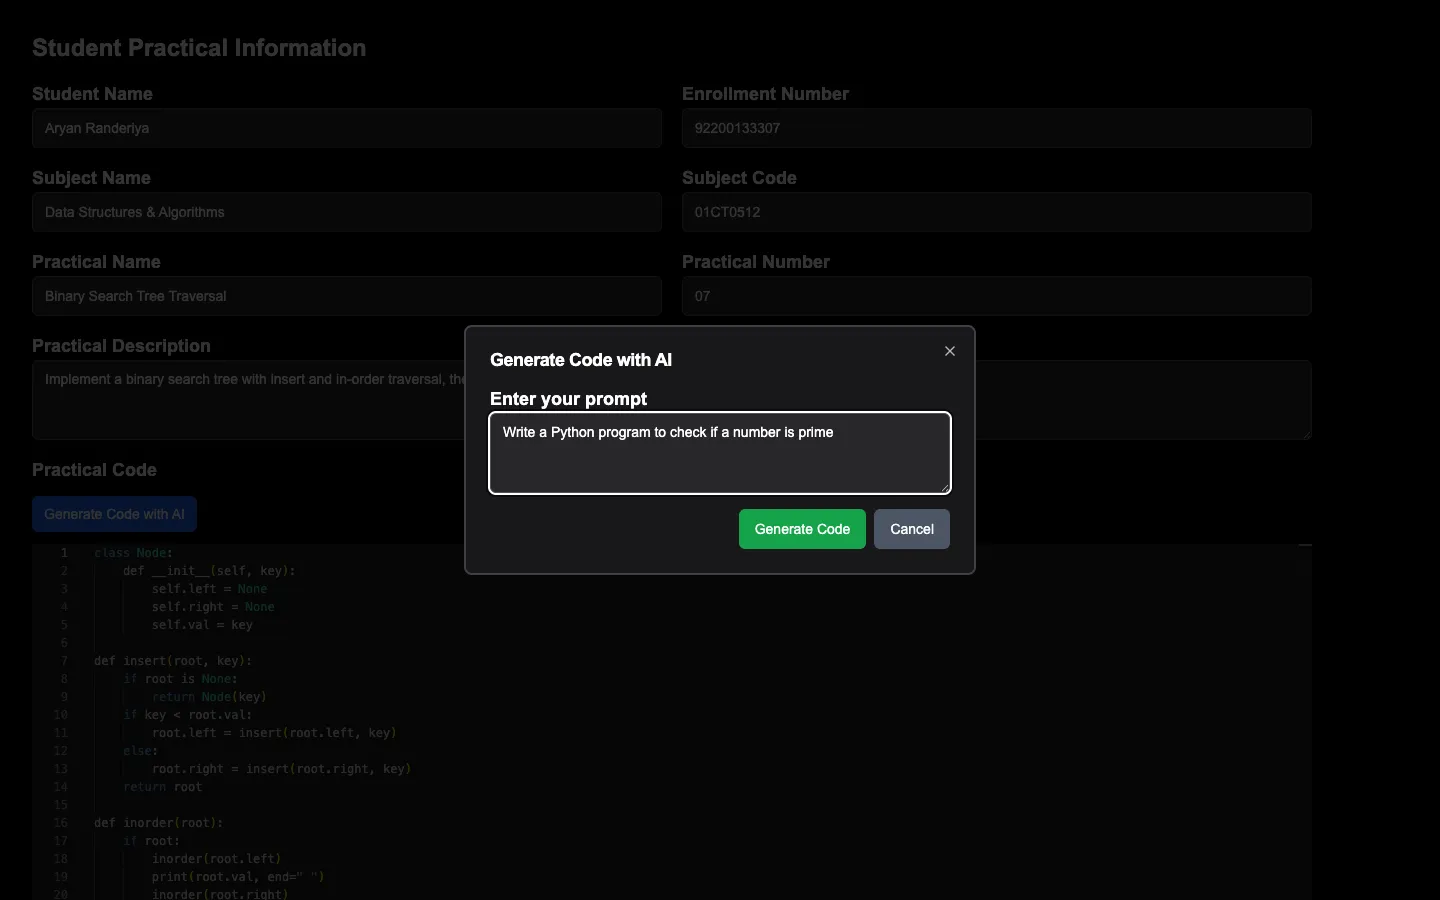Click the 'Practical Code' label
This screenshot has width=1440, height=900.
(94, 470)
